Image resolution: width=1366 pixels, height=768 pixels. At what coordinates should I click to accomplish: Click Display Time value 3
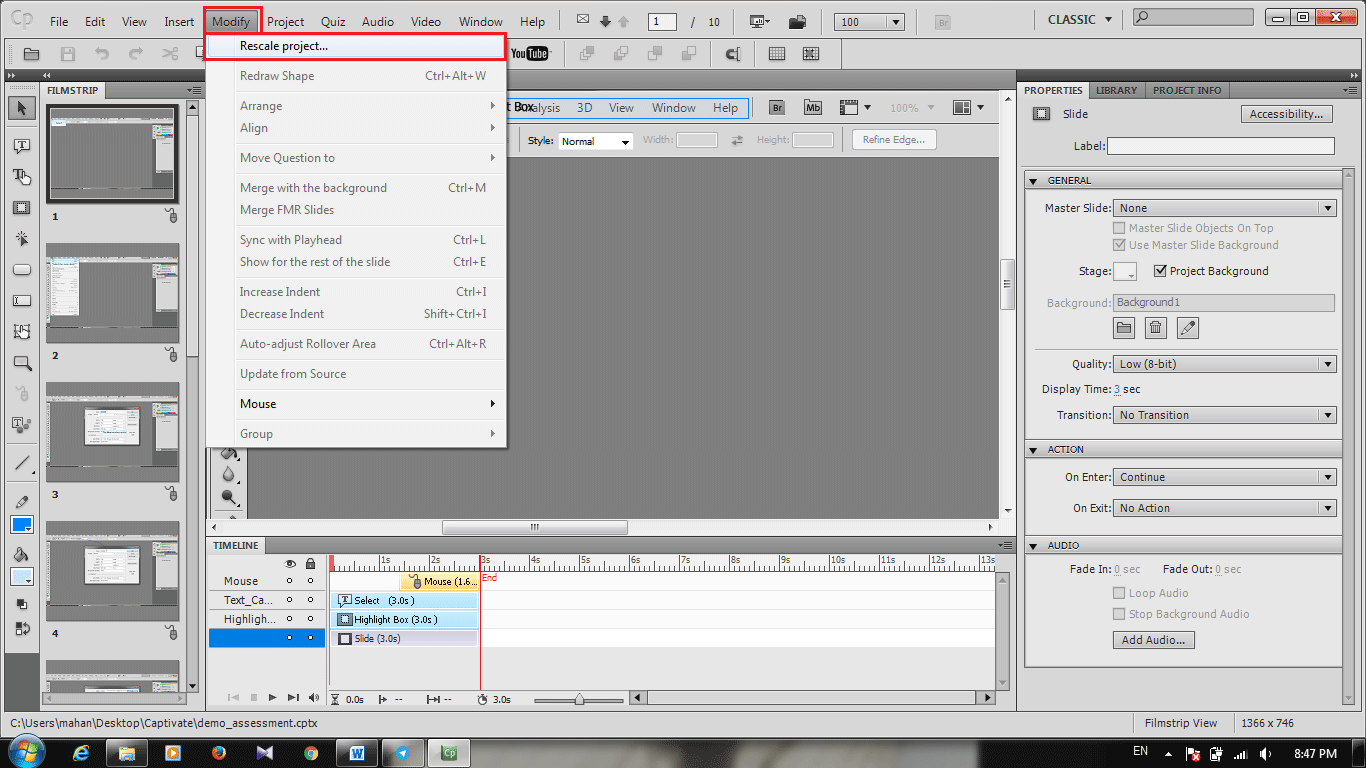point(1117,390)
